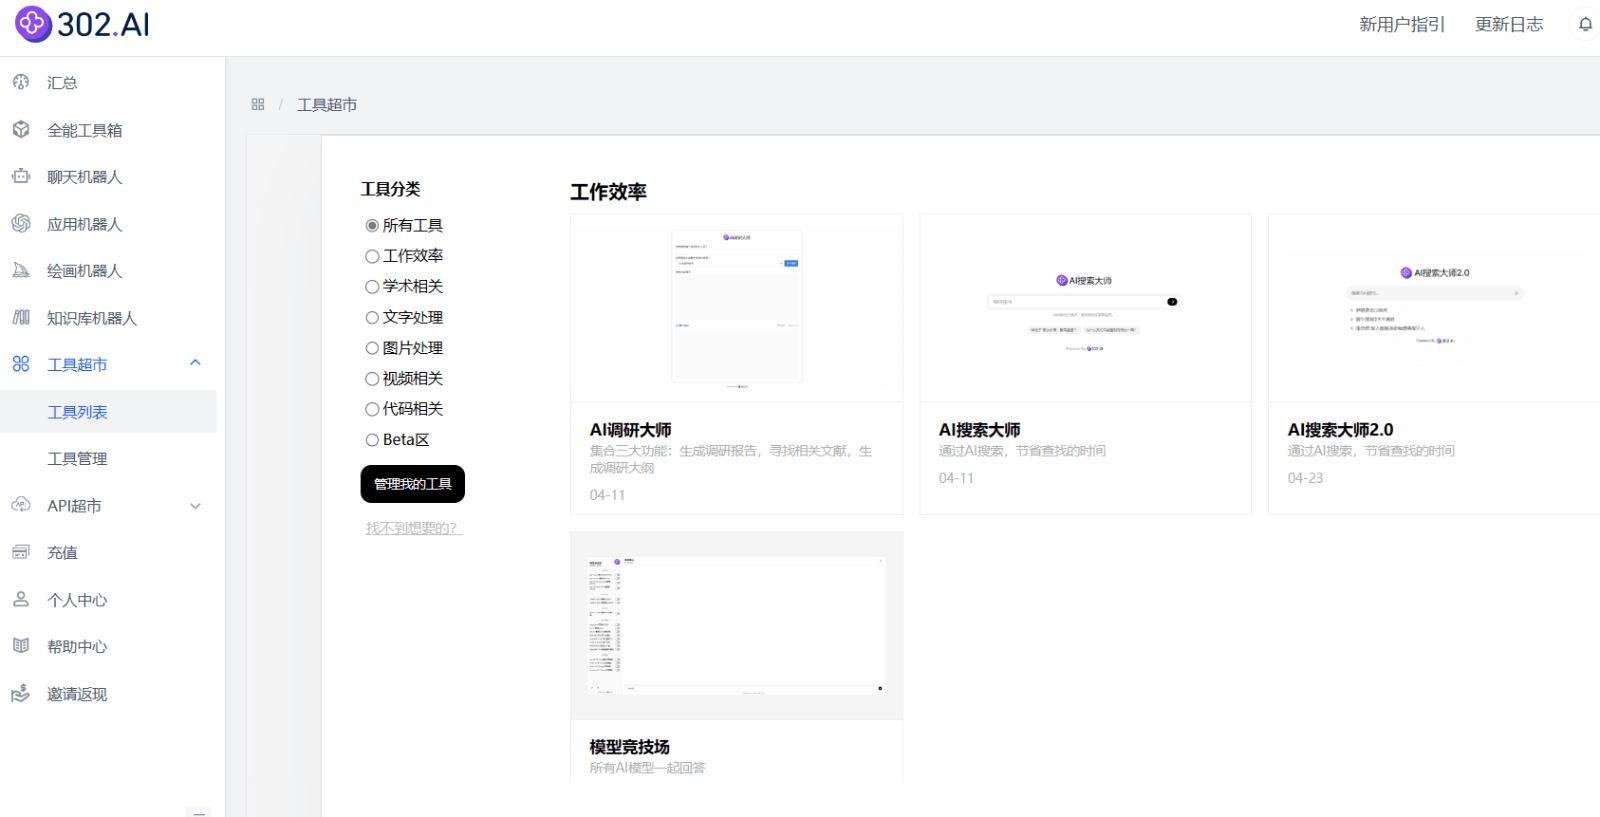
Task: Open the AI调研大师 card title
Action: (630, 430)
